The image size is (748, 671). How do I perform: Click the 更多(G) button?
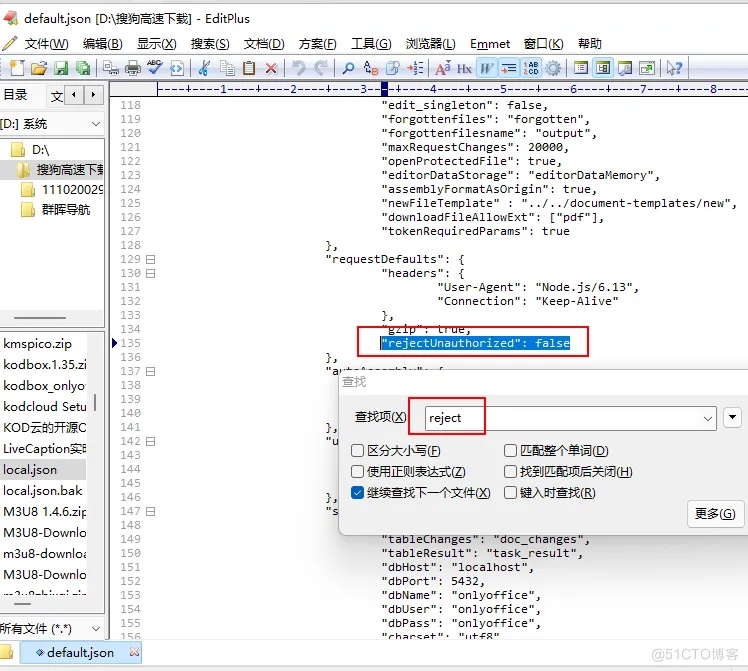[x=715, y=514]
